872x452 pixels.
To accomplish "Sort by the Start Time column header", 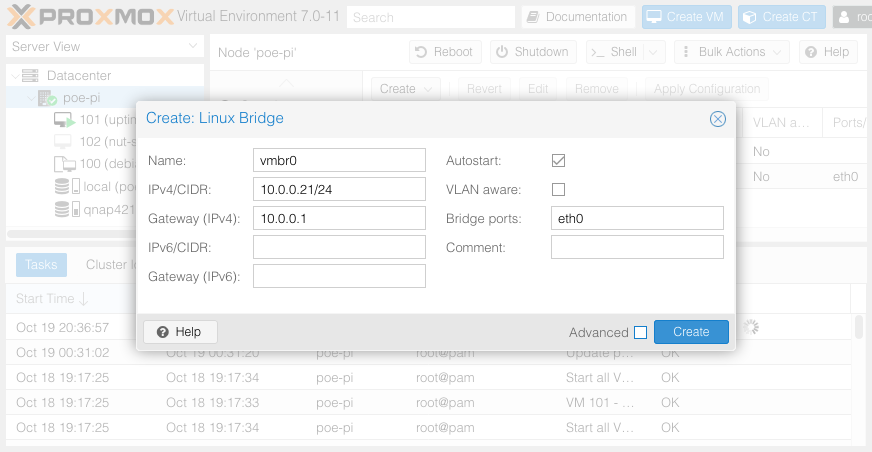I will click(x=52, y=299).
